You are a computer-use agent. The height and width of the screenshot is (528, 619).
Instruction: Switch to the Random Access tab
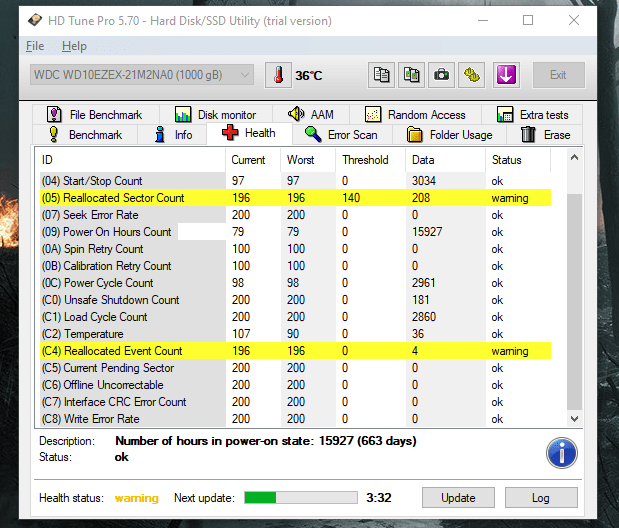(x=415, y=115)
